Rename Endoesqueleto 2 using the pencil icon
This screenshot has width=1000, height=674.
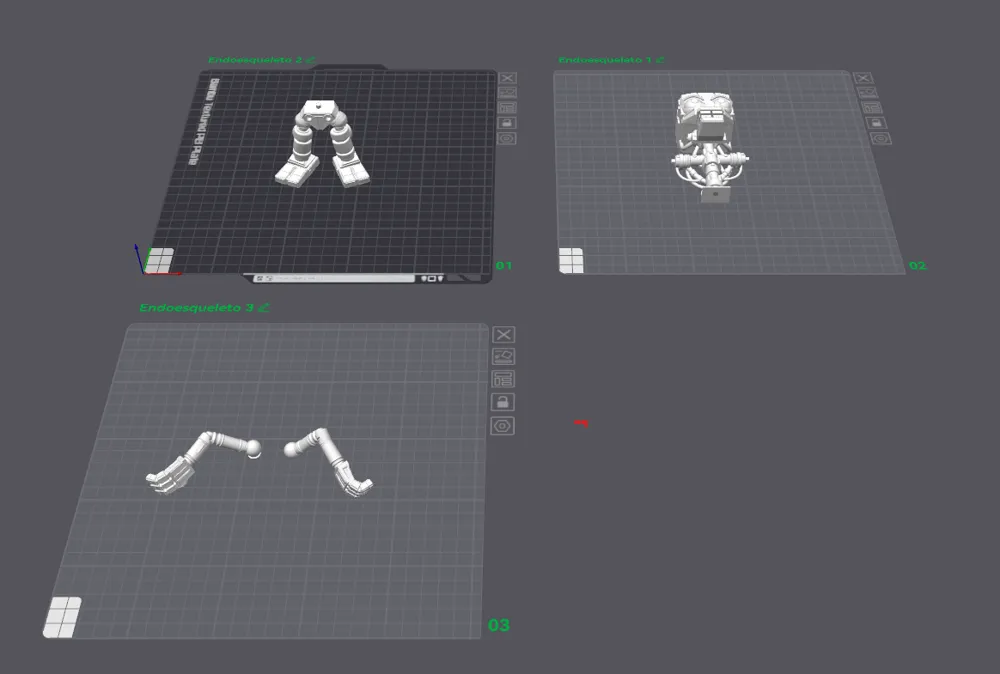(x=311, y=60)
